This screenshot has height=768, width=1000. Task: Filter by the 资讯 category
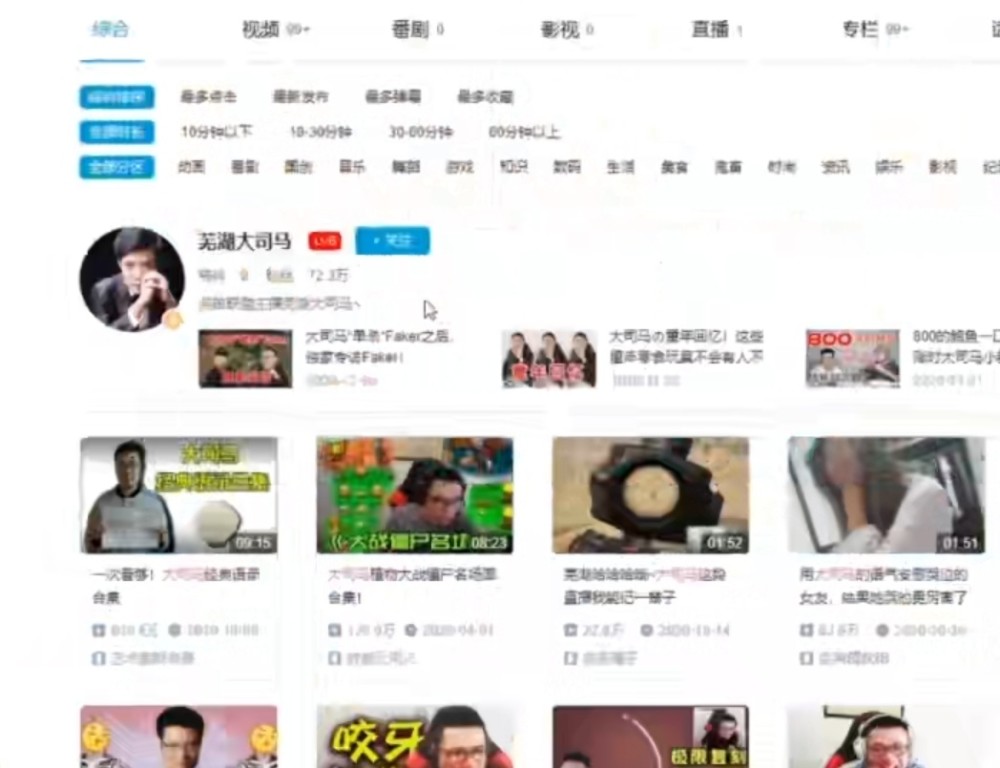pos(835,167)
